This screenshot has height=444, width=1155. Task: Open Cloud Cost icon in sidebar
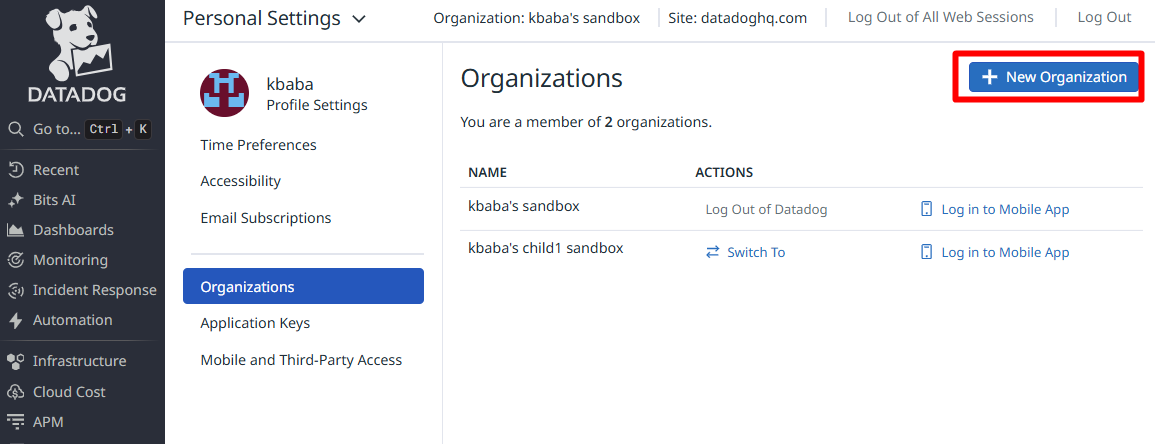[x=16, y=392]
